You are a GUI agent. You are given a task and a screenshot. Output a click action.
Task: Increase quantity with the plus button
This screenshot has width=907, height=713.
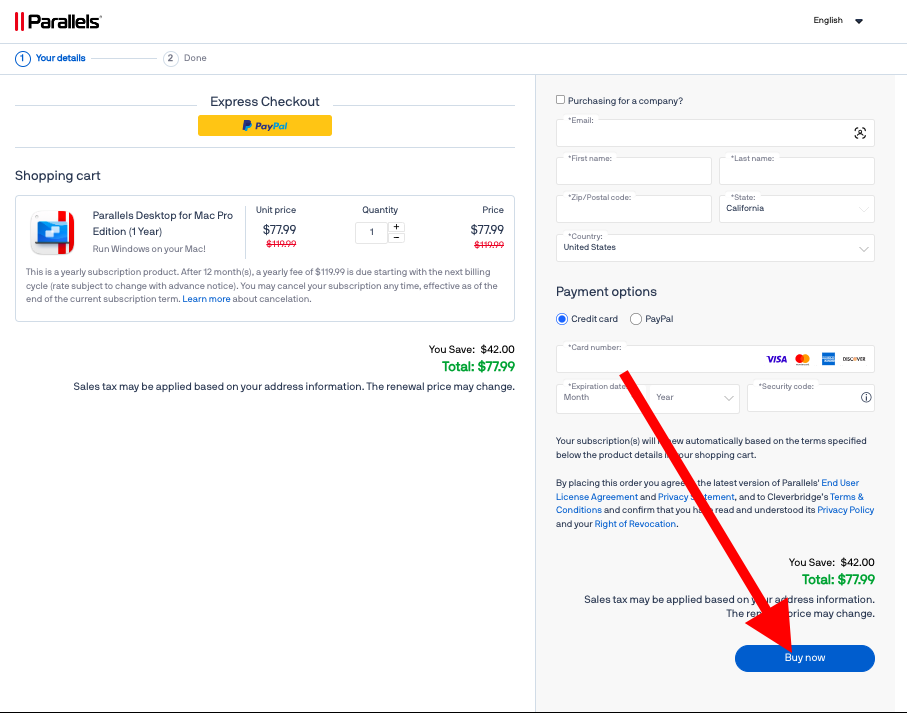point(397,227)
